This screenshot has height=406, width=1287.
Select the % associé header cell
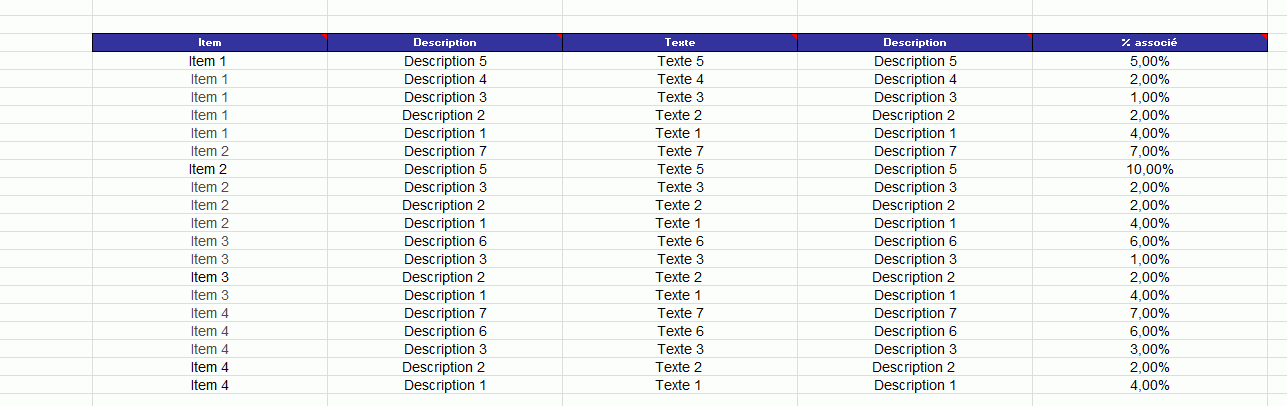point(1149,43)
